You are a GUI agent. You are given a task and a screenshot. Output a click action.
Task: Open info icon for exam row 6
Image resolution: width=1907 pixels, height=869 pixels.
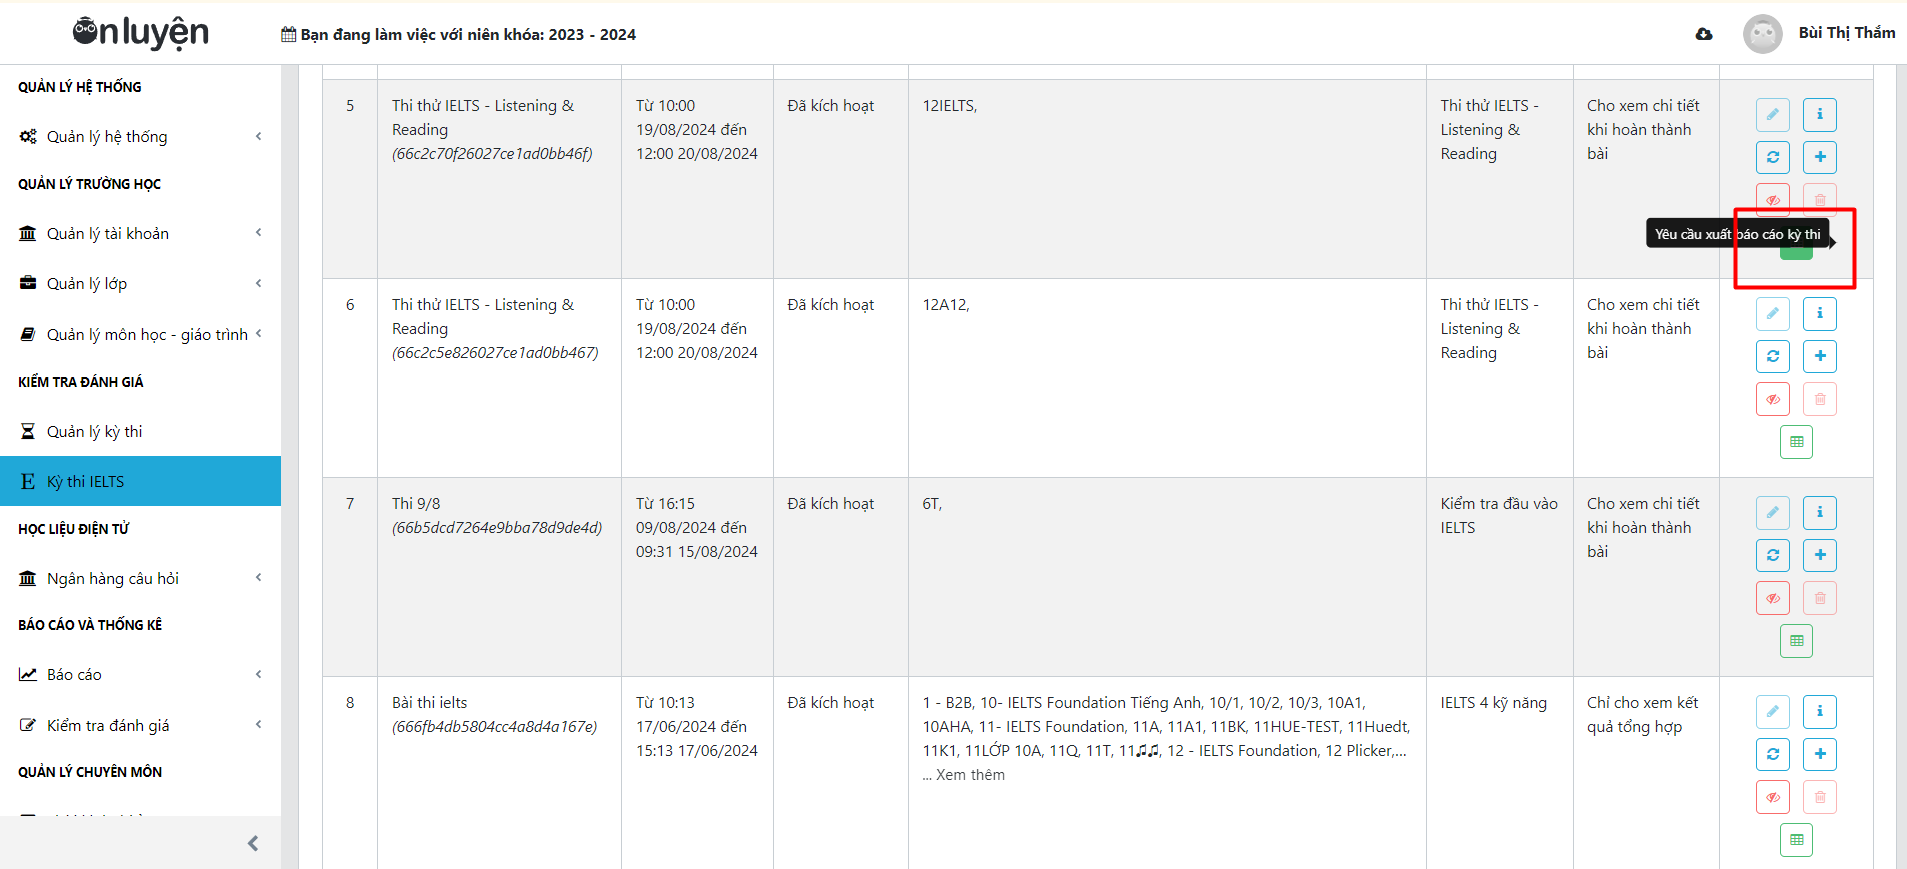[1820, 314]
